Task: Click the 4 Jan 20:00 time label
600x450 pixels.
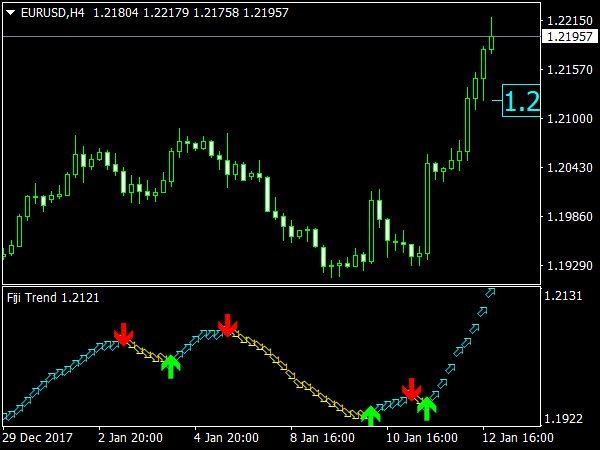Action: tap(227, 438)
